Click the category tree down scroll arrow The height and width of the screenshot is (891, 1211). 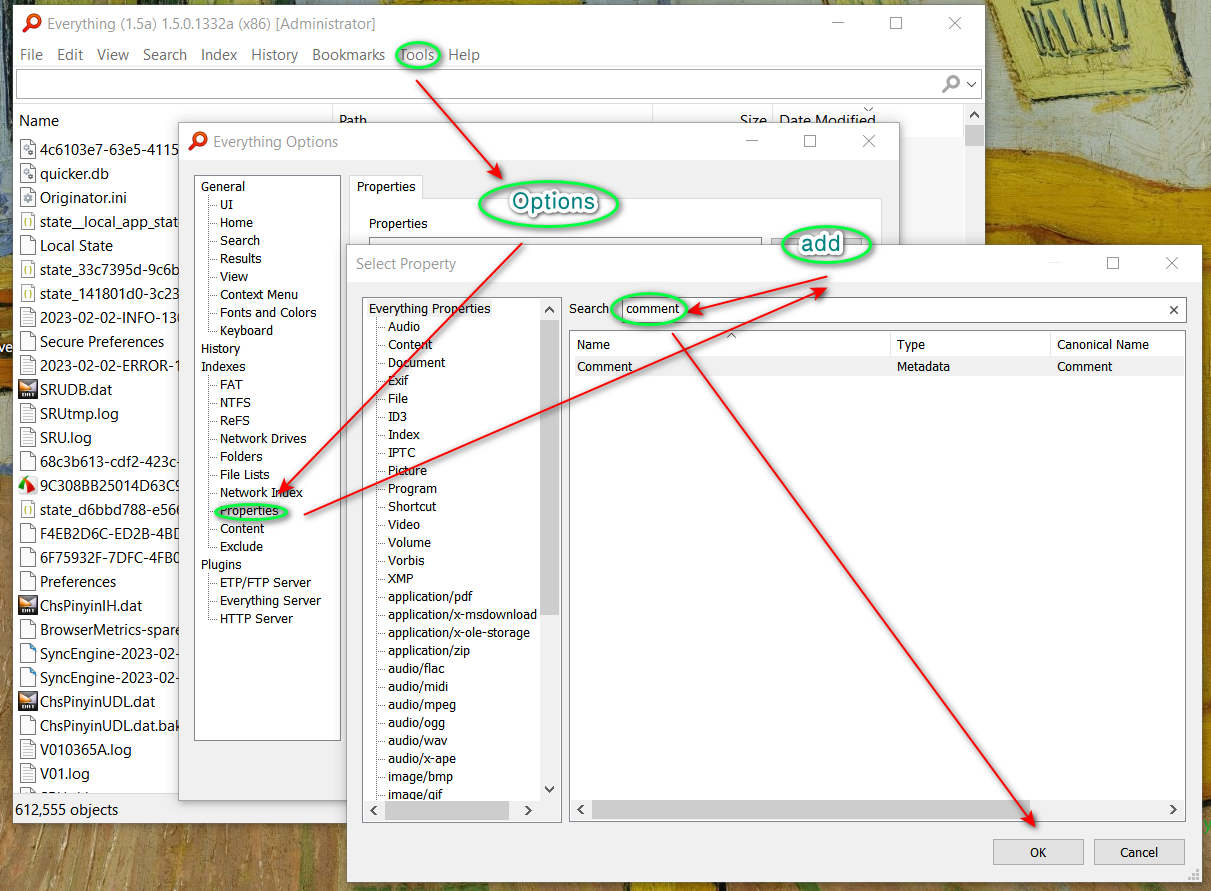pyautogui.click(x=550, y=790)
